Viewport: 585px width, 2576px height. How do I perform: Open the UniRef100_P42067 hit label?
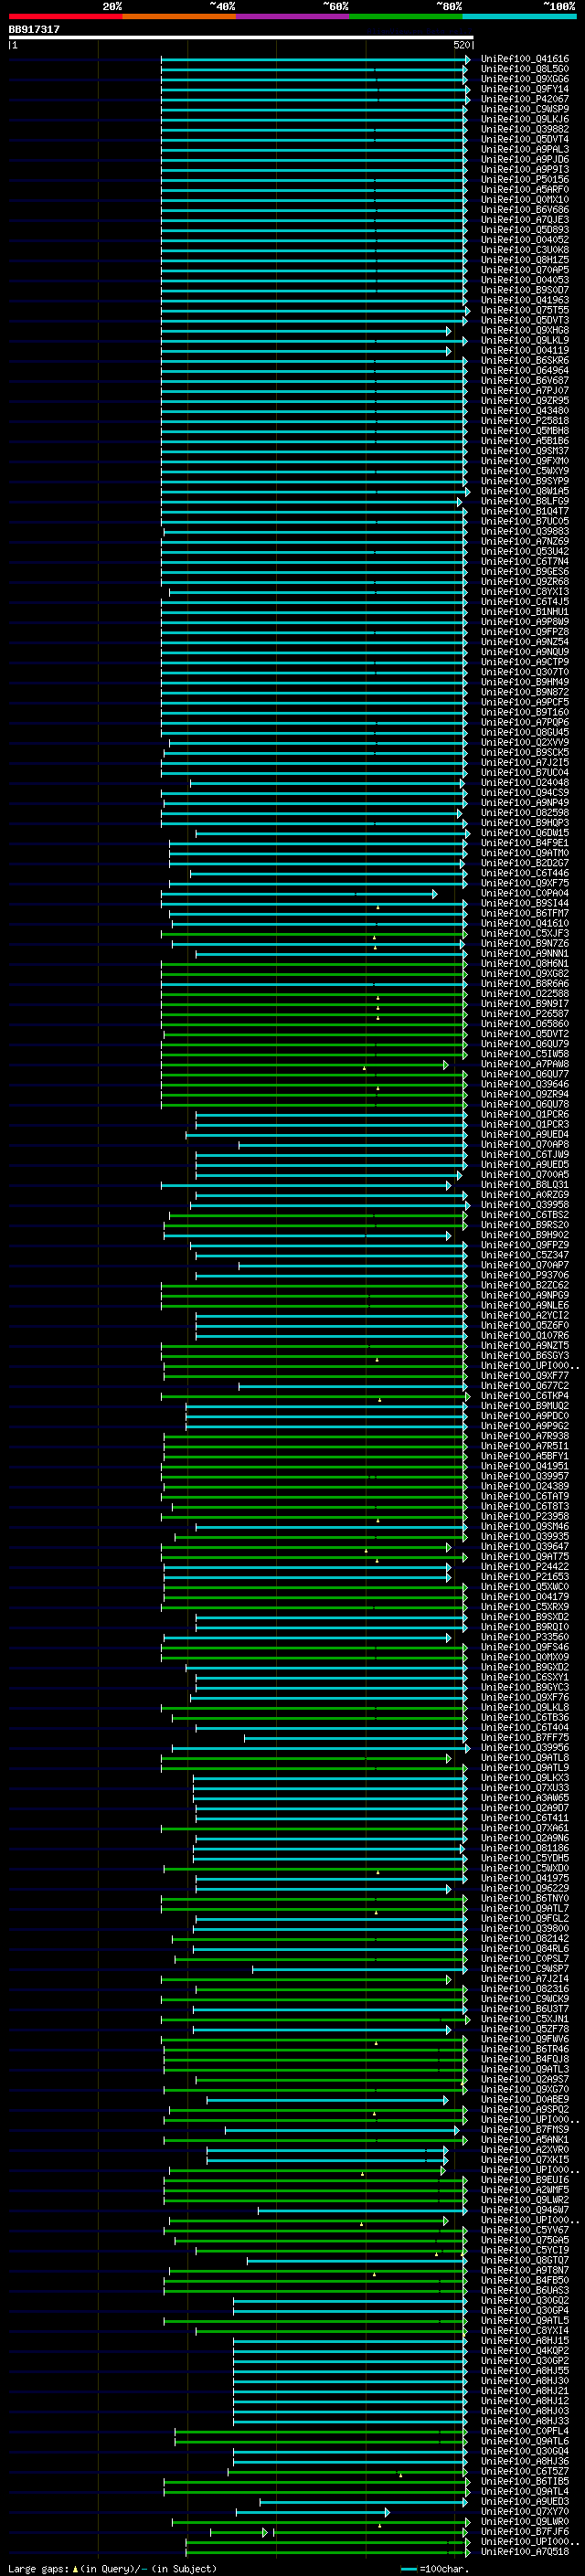pos(525,99)
